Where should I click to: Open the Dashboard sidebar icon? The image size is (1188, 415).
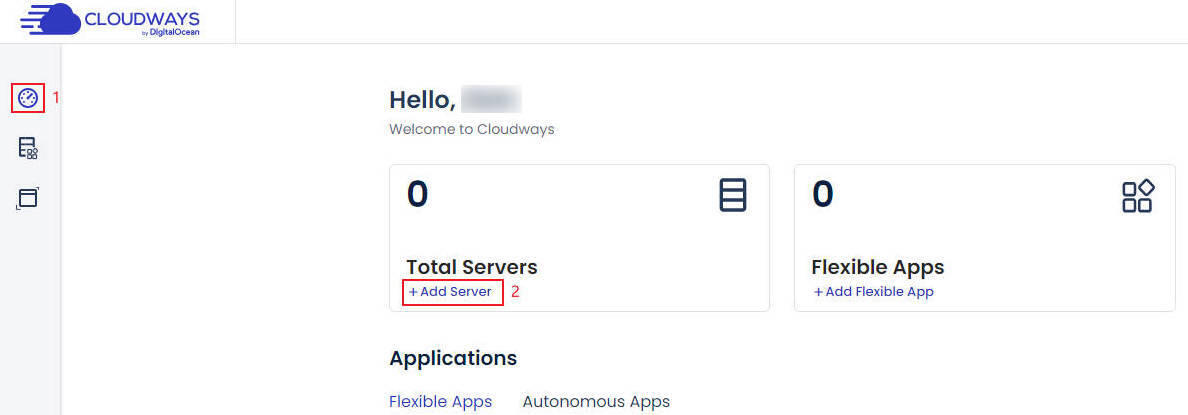point(28,98)
